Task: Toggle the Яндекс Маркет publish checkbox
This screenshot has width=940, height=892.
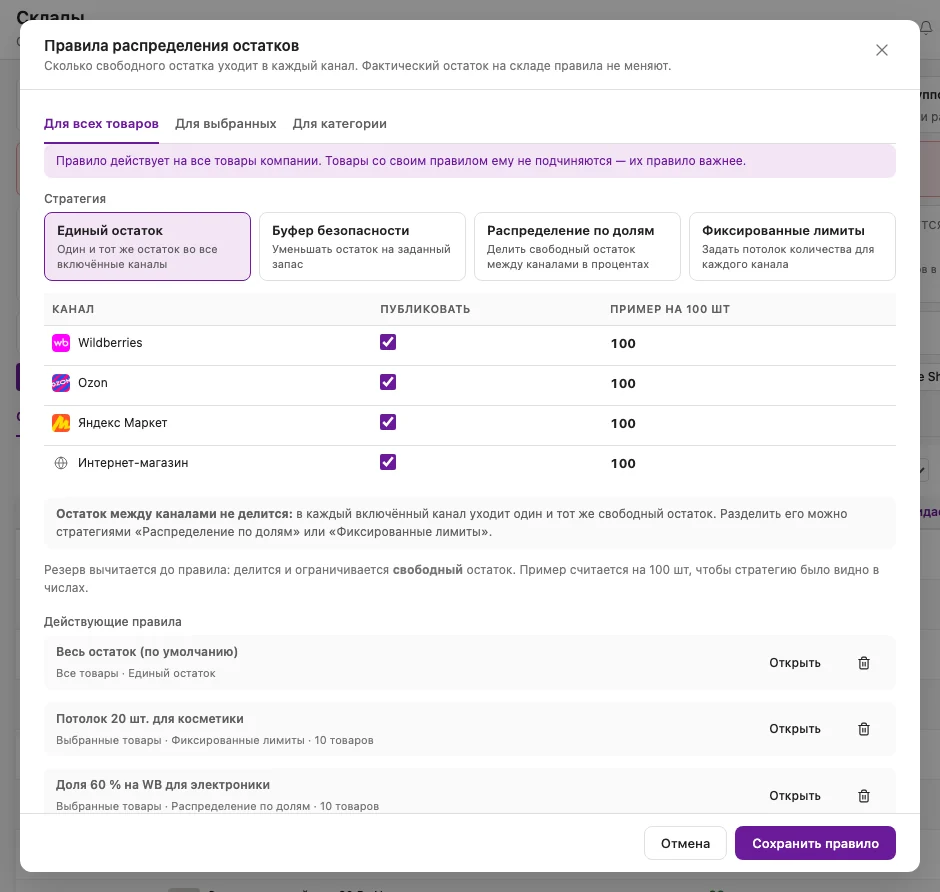Action: pyautogui.click(x=388, y=423)
